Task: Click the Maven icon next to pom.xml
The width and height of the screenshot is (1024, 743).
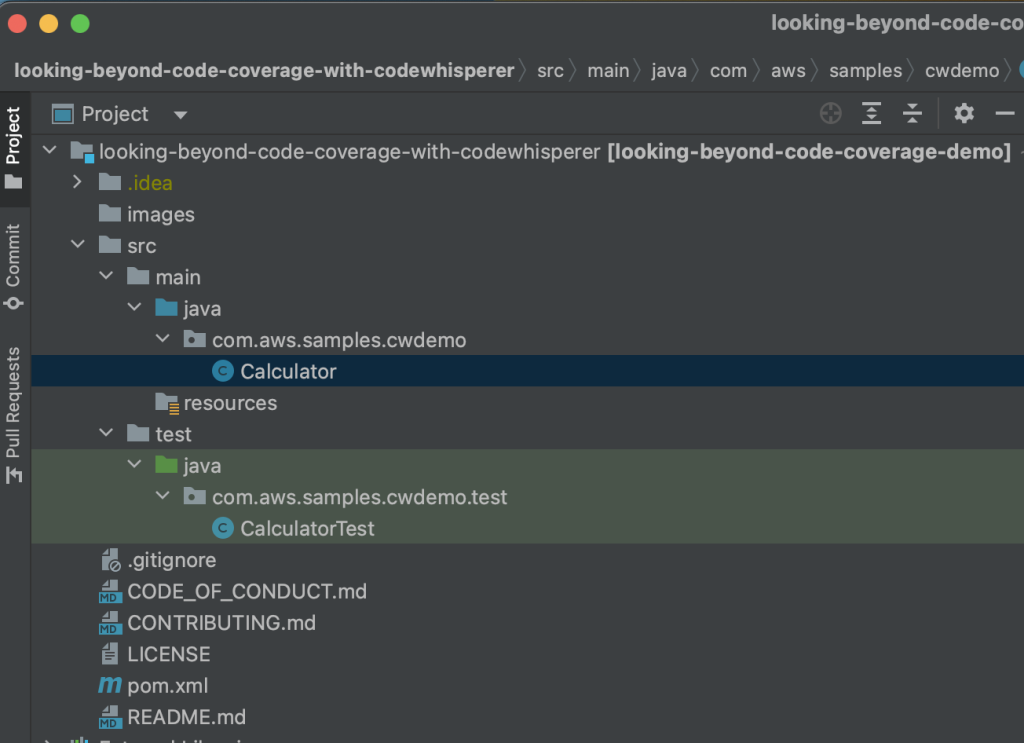Action: pos(110,686)
